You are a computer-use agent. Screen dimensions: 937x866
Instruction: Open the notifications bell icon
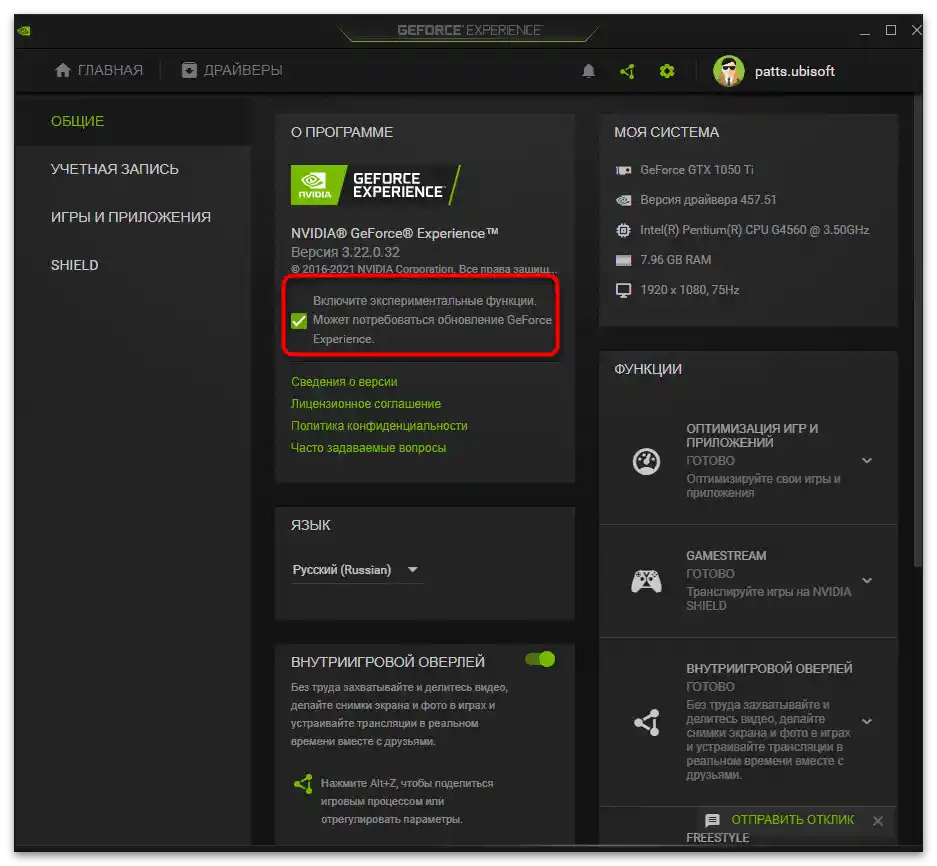coord(589,71)
